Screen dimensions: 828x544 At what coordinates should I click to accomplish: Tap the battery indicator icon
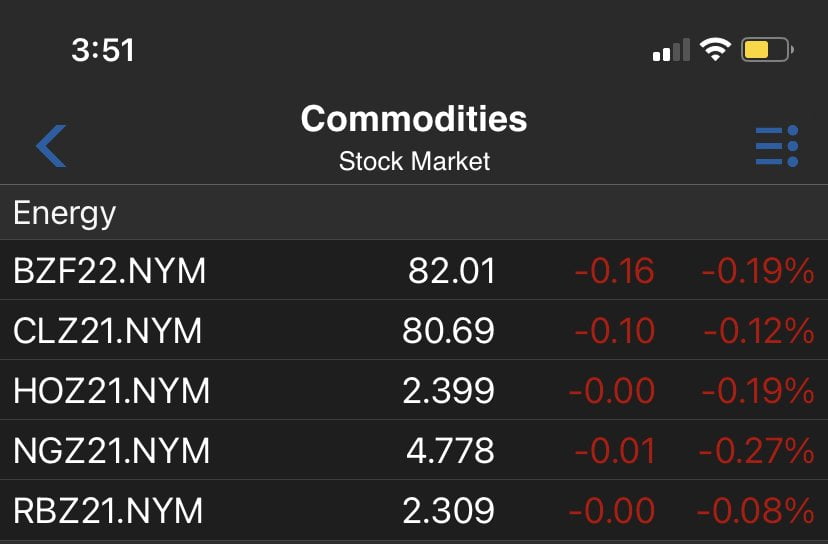767,49
